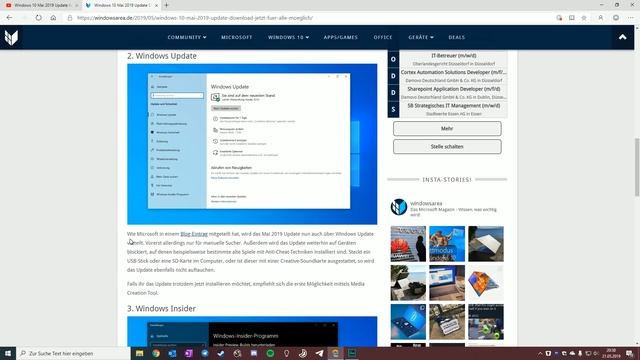Viewport: 640px width, 360px height.
Task: Open OneNote from the taskbar
Action: [189, 353]
